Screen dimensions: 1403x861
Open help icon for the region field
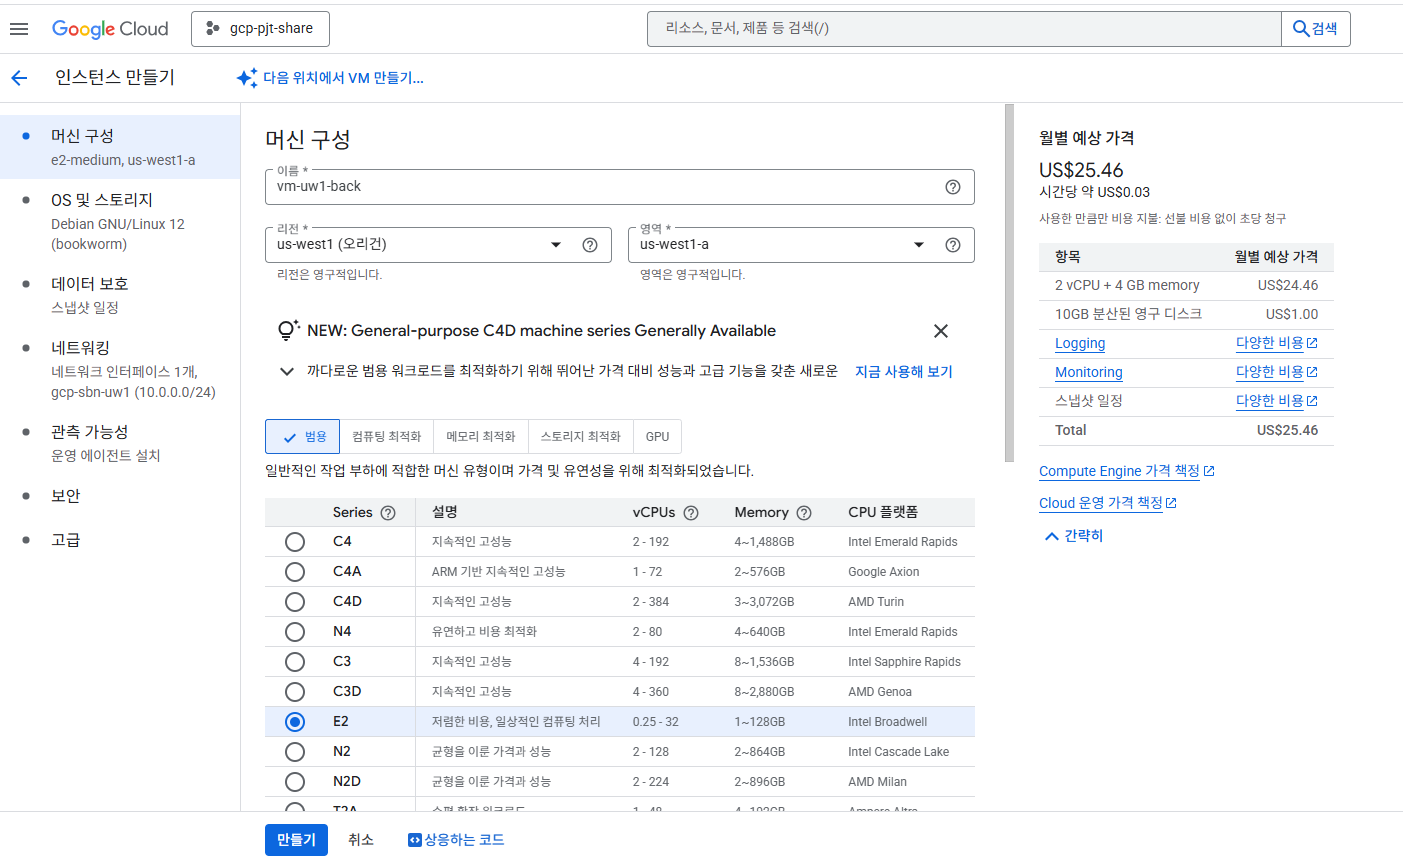(x=590, y=245)
